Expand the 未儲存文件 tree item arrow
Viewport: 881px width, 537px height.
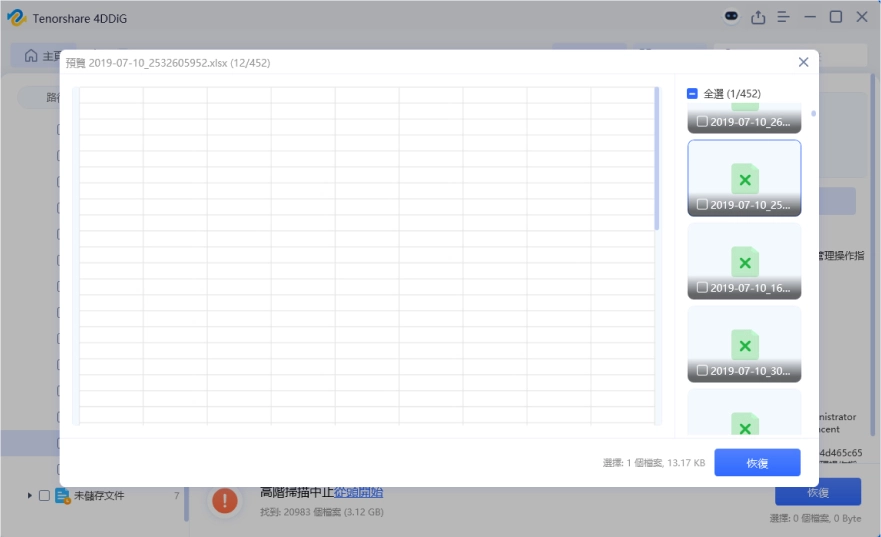pyautogui.click(x=29, y=495)
